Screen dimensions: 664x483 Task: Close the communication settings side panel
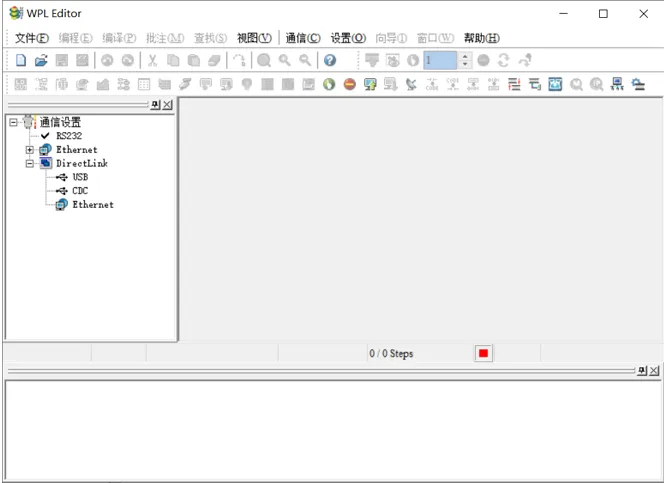(168, 105)
